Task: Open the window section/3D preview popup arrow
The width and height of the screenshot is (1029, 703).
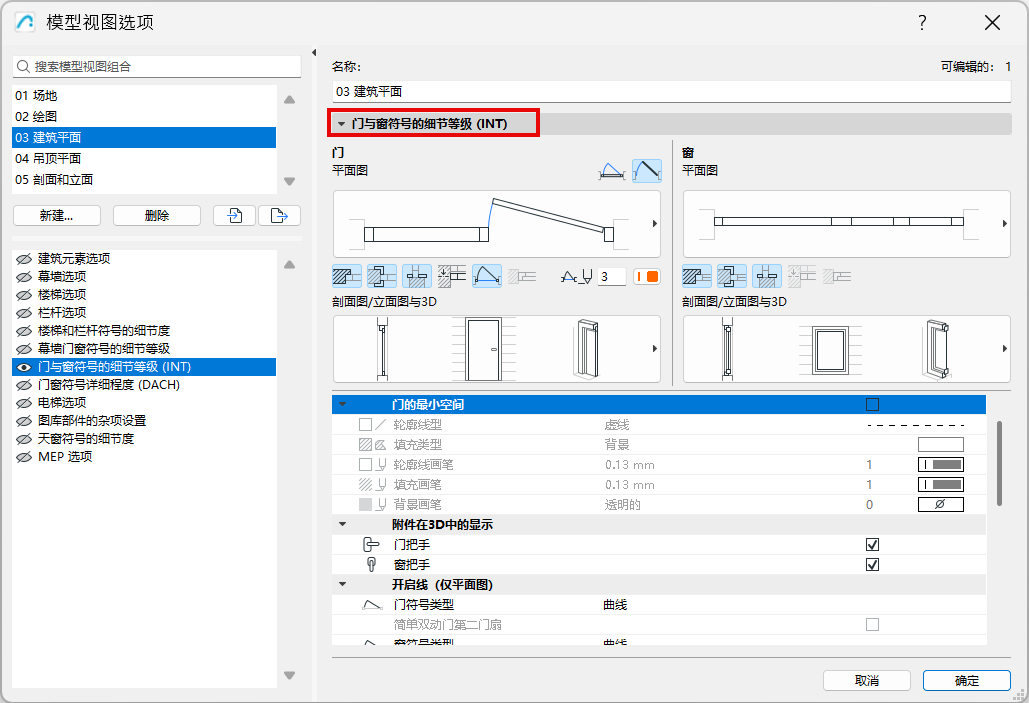Action: [x=1004, y=349]
